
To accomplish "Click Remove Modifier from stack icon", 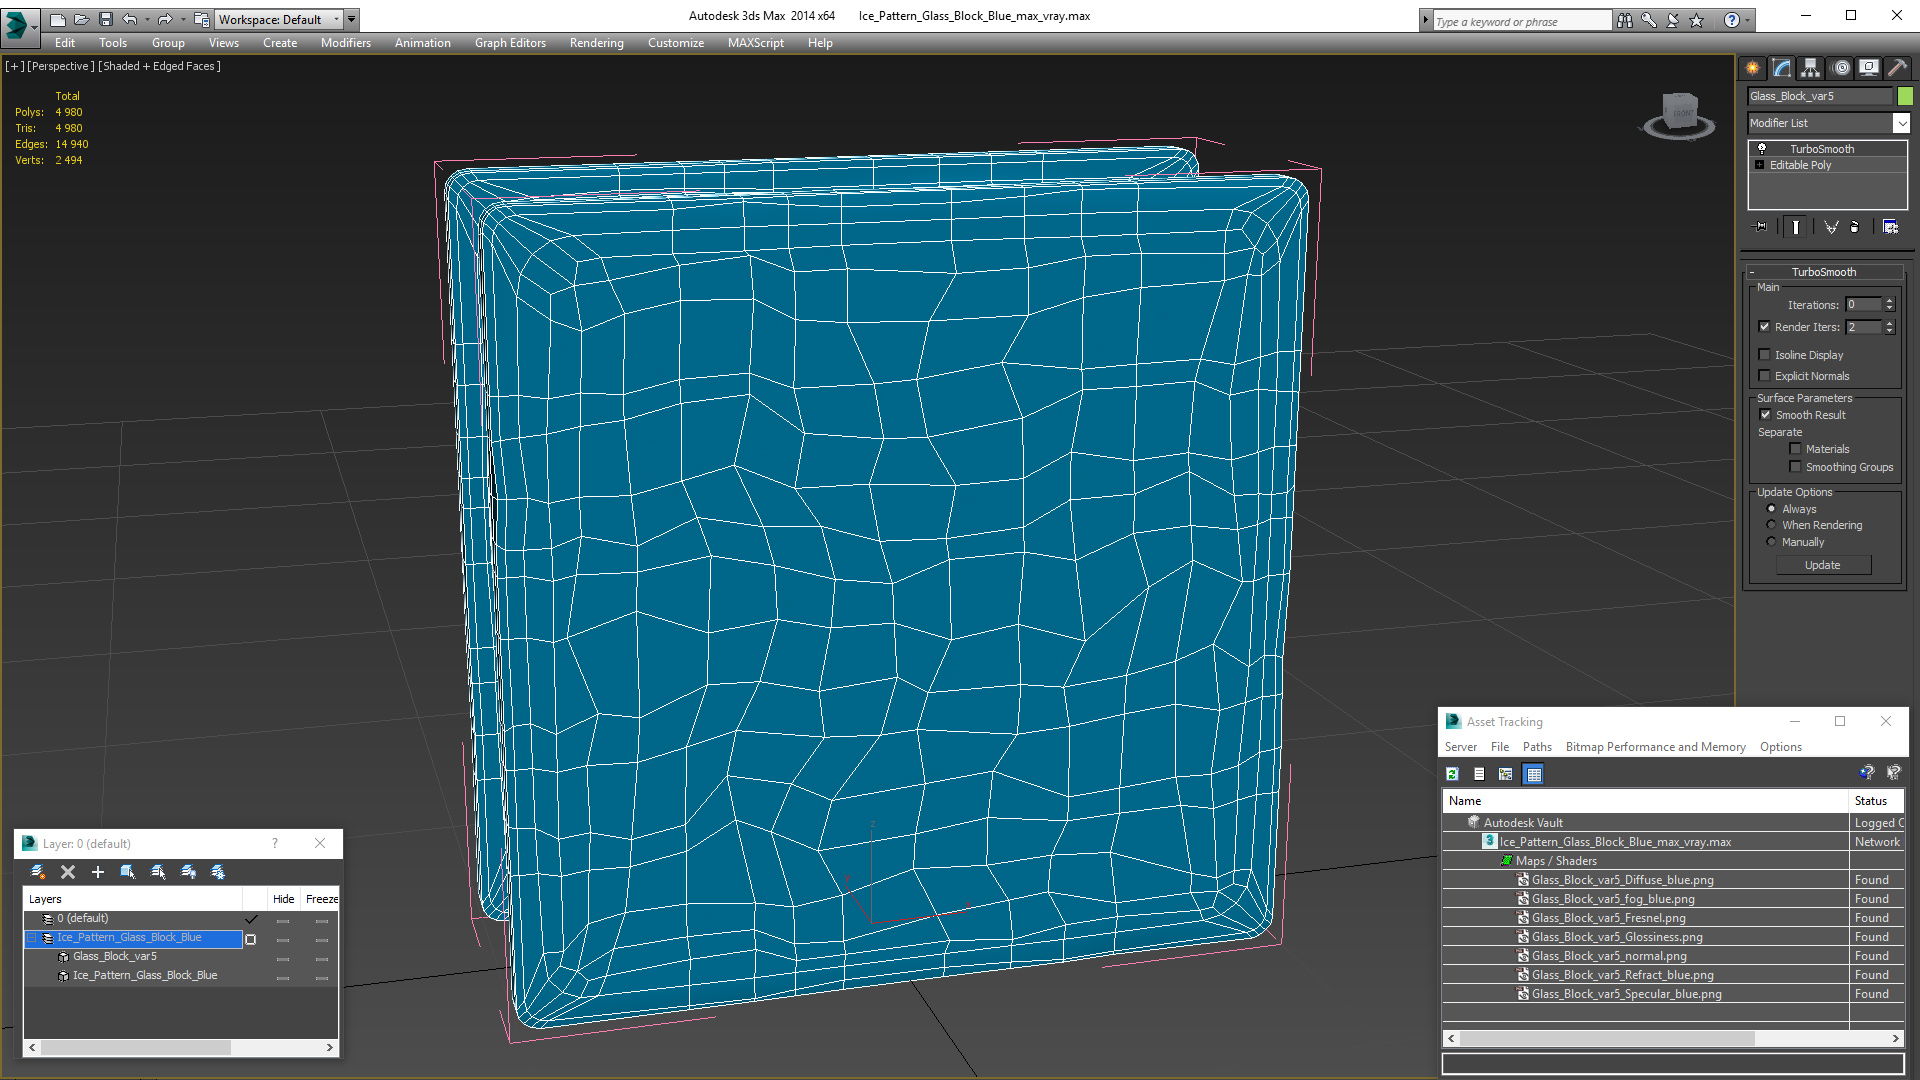I will point(1855,227).
